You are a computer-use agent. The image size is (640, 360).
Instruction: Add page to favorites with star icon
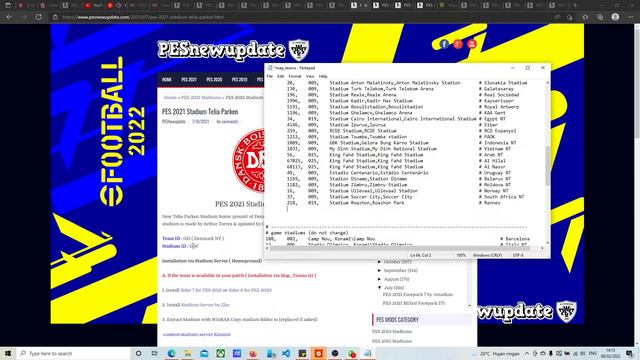(585, 17)
